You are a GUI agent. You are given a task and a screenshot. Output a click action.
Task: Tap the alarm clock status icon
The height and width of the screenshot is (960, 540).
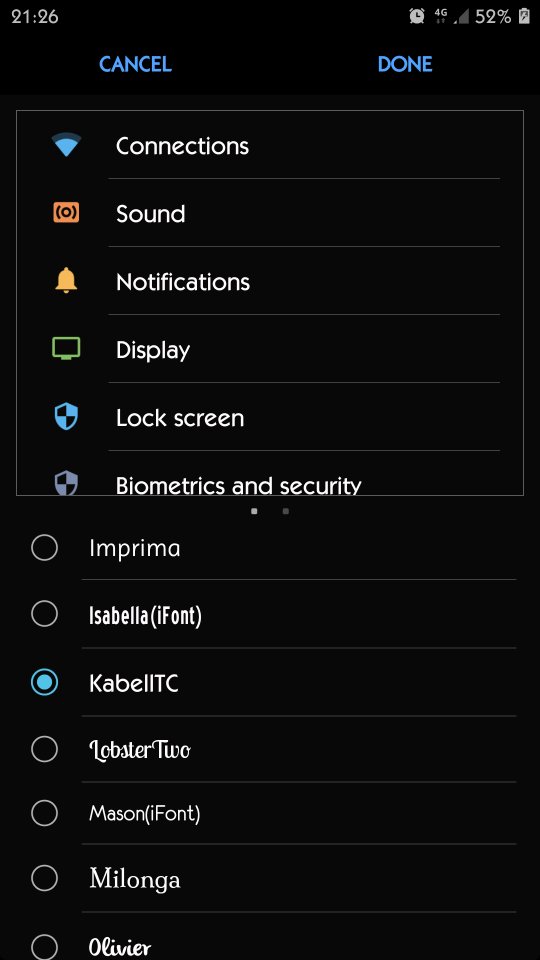[x=417, y=17]
